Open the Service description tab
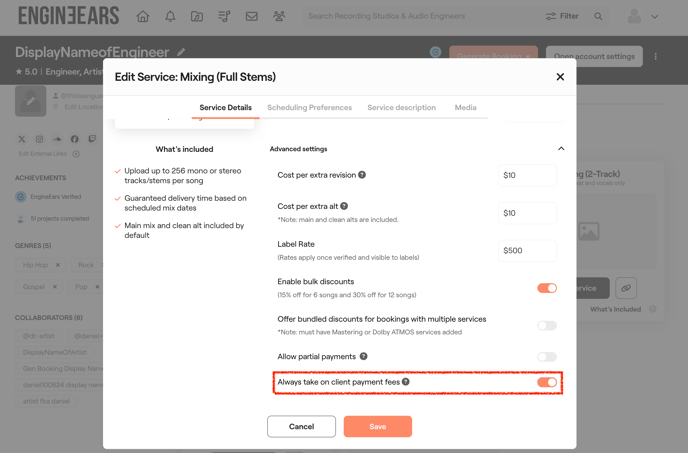The image size is (688, 453). [x=401, y=107]
